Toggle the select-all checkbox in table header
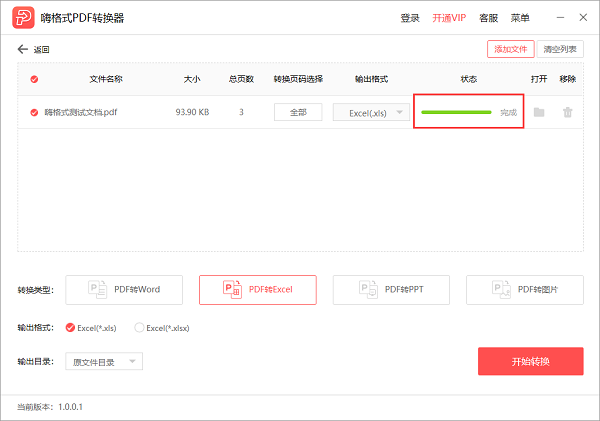 click(x=34, y=79)
